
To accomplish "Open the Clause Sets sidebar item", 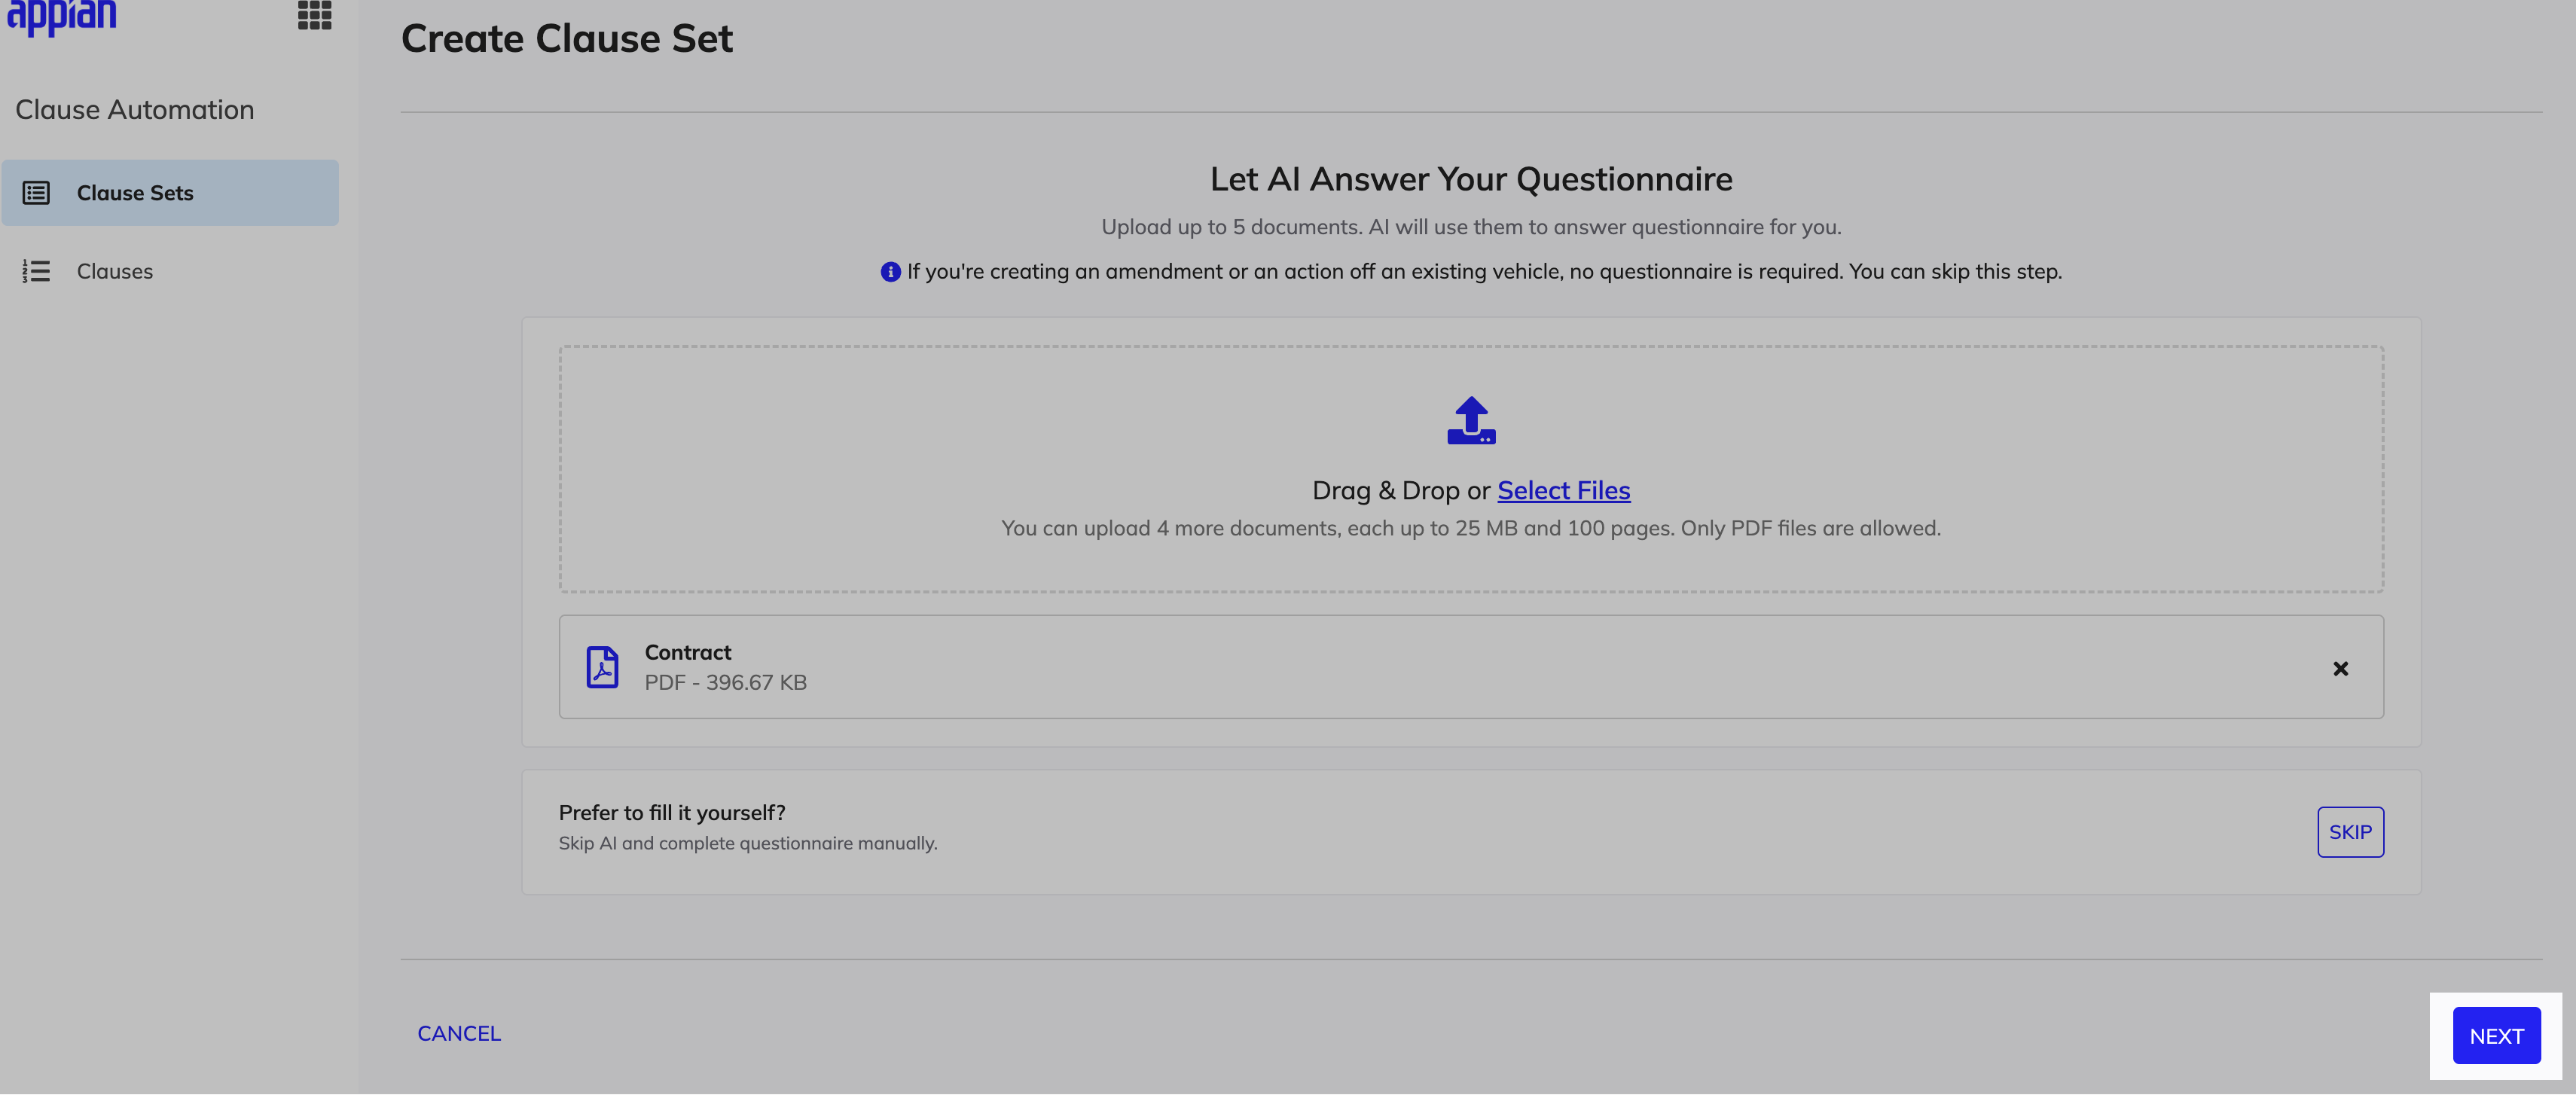I will pos(170,193).
